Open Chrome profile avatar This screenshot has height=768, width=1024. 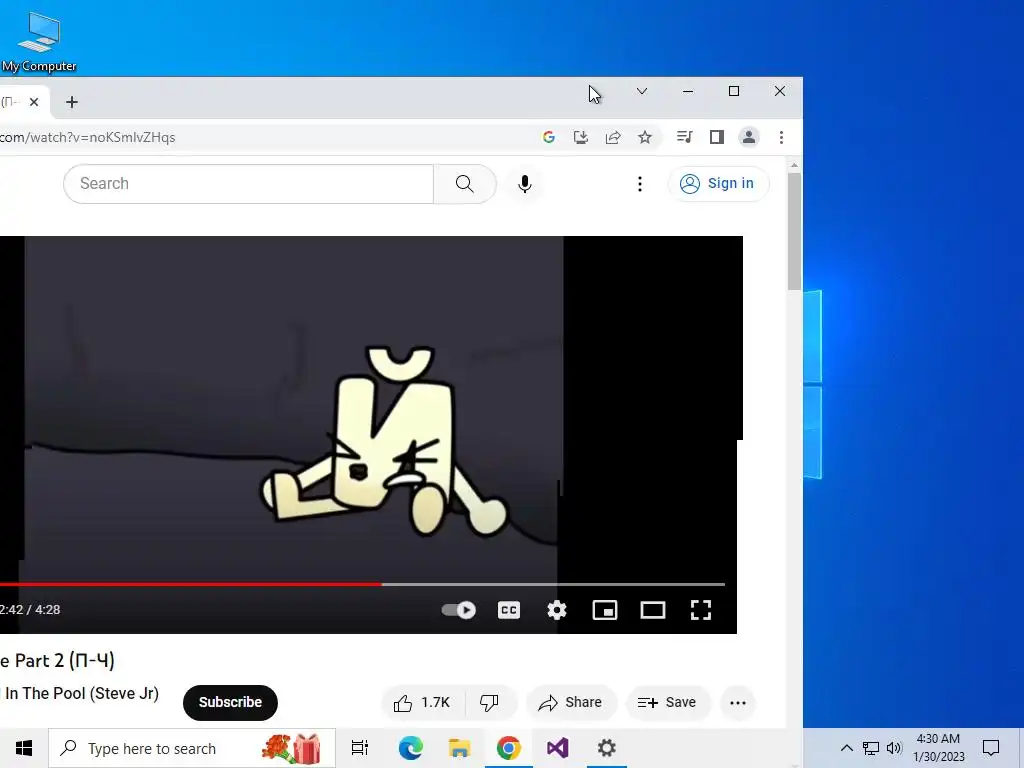[748, 137]
